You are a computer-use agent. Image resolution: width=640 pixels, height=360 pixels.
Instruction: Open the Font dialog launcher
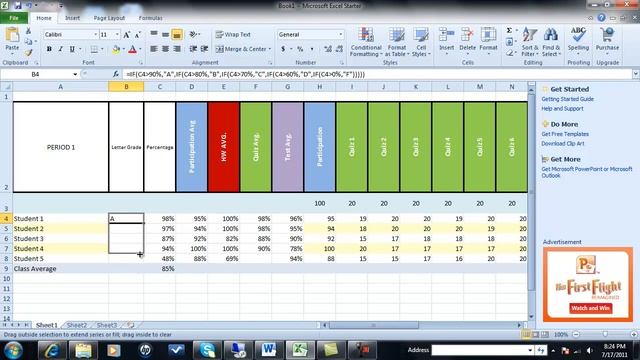[x=141, y=63]
